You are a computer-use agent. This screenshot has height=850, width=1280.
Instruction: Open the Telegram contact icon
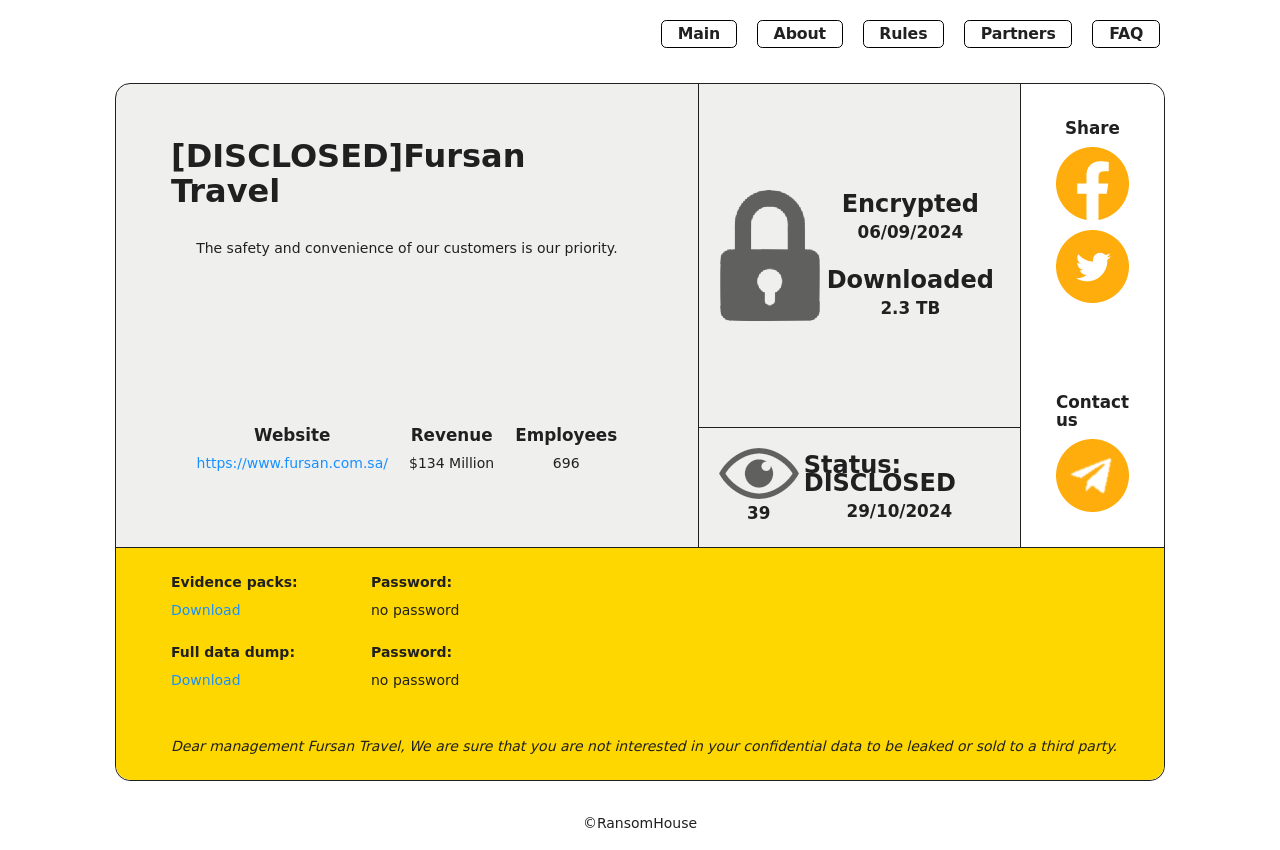click(1092, 476)
